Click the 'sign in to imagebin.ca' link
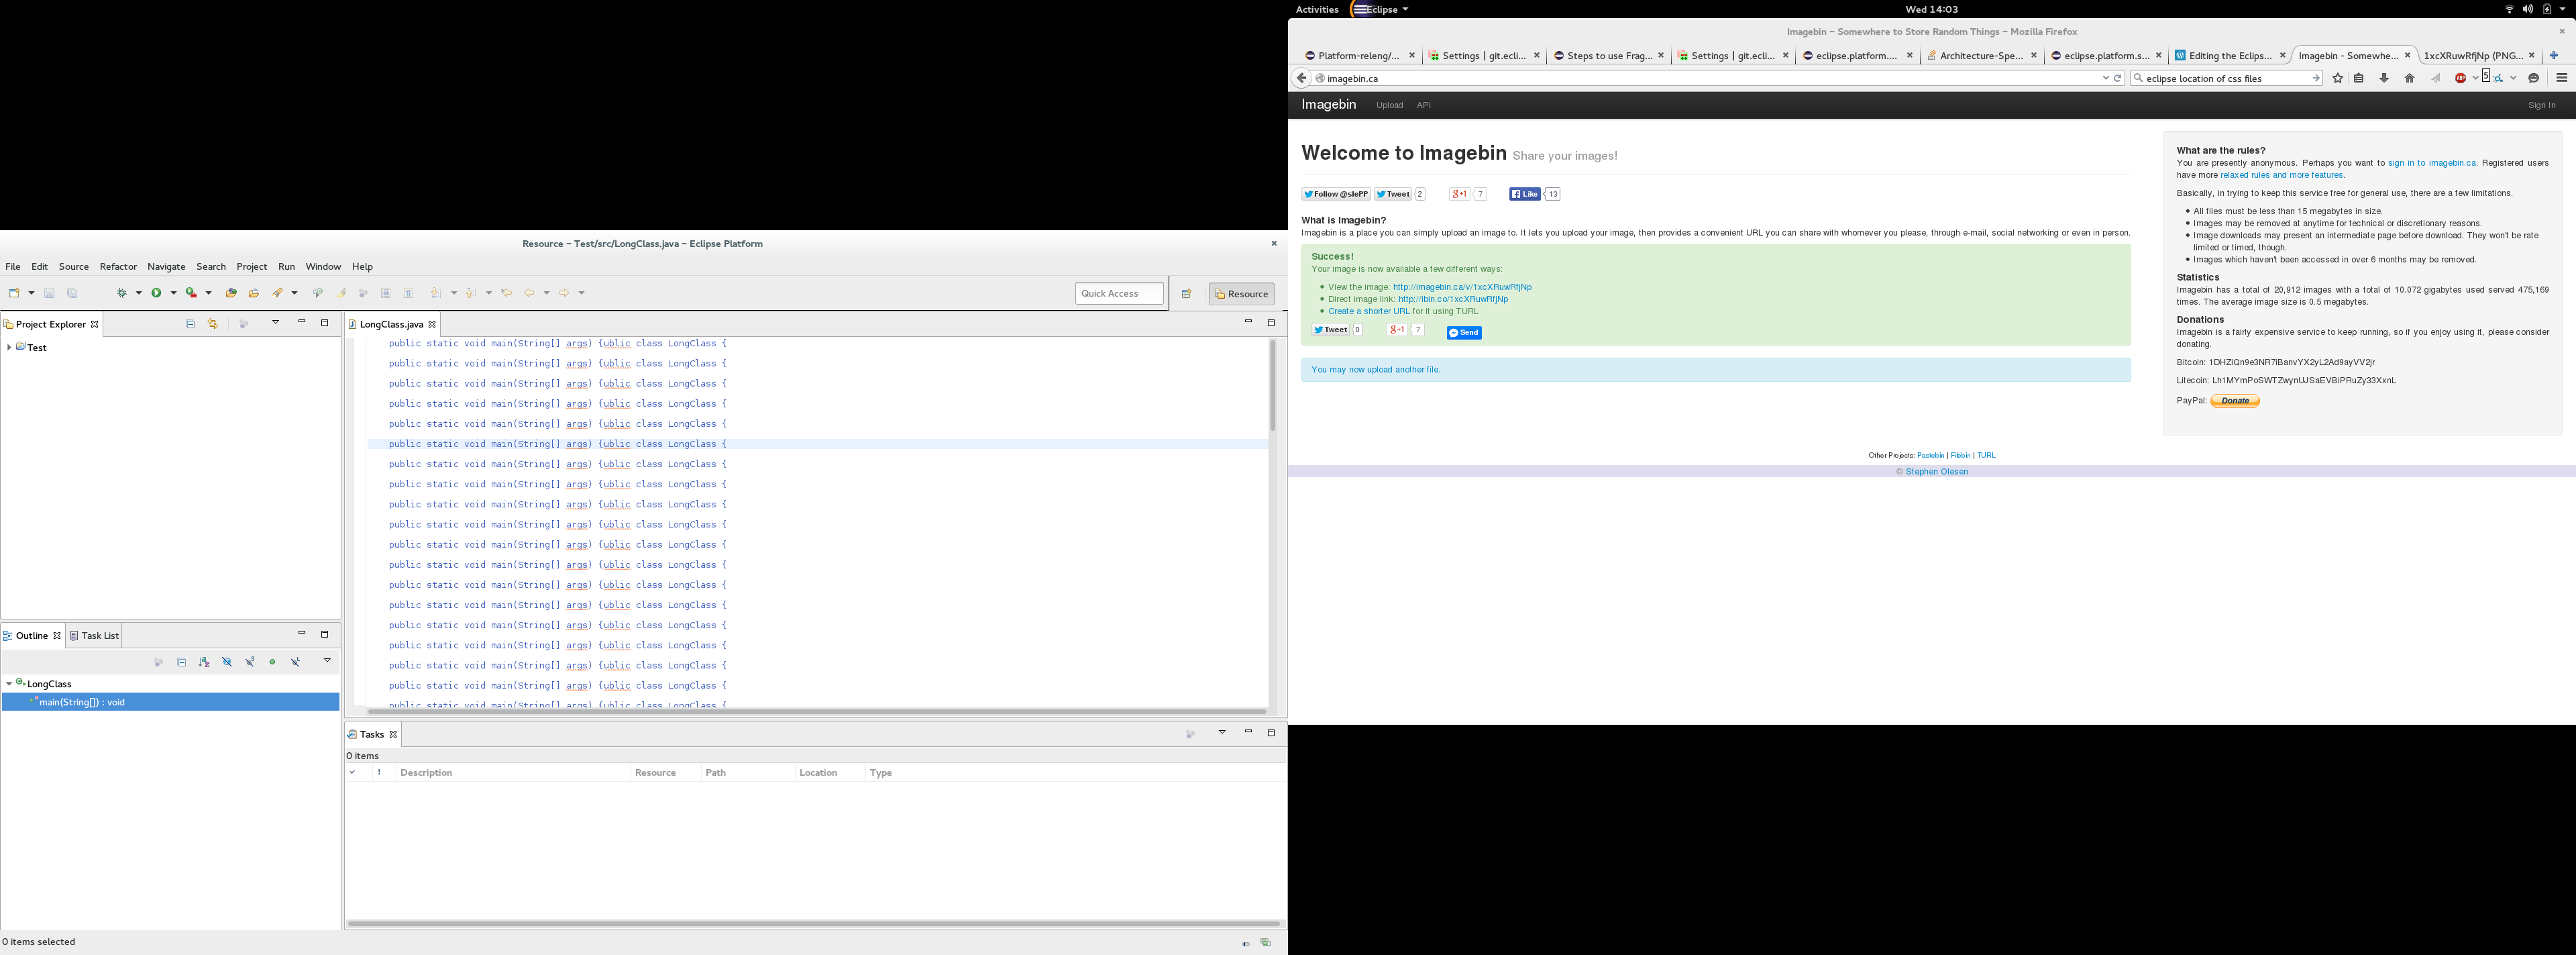 [2432, 163]
